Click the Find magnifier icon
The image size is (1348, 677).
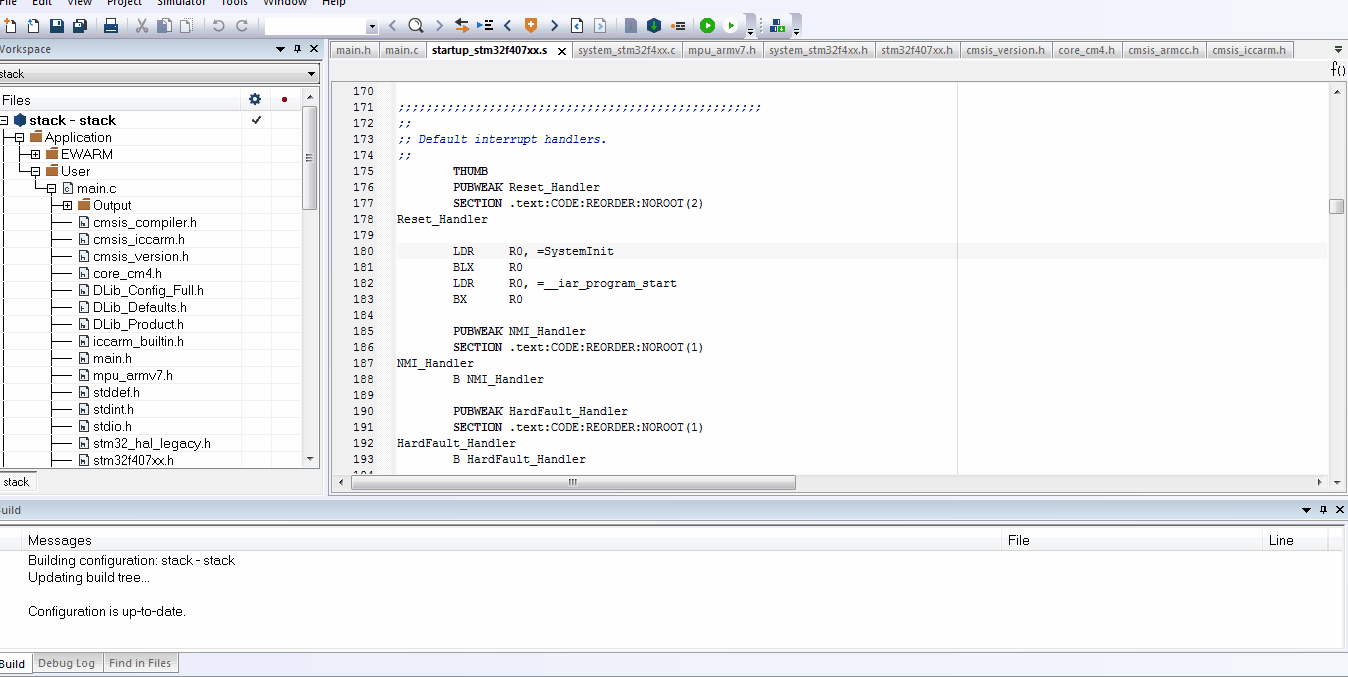pyautogui.click(x=415, y=25)
